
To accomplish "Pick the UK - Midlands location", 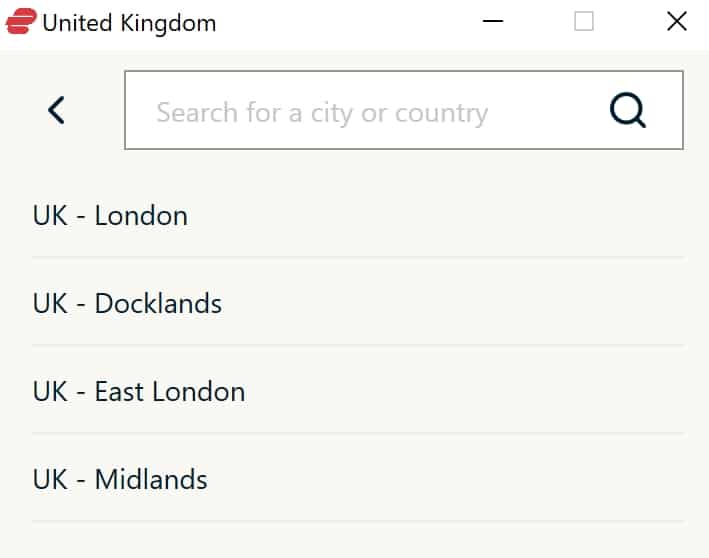I will click(x=358, y=479).
